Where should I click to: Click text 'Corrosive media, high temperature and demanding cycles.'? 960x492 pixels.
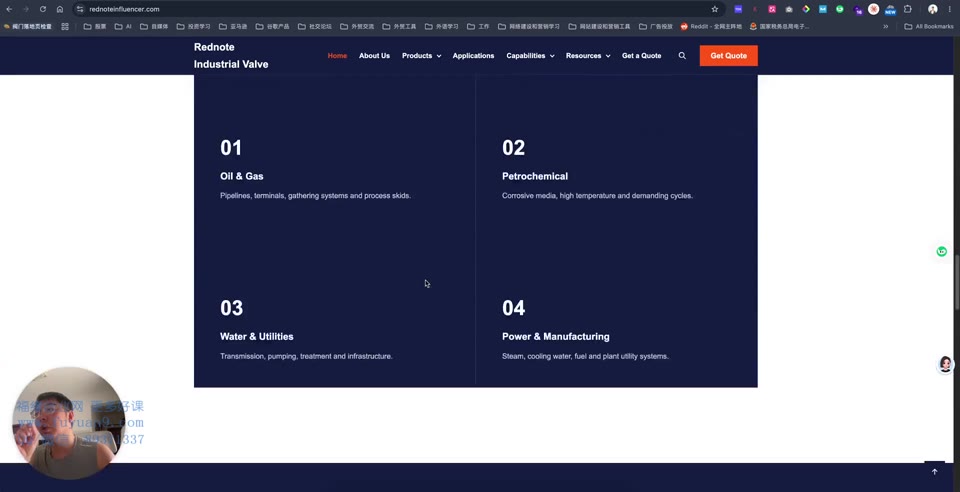pos(598,196)
